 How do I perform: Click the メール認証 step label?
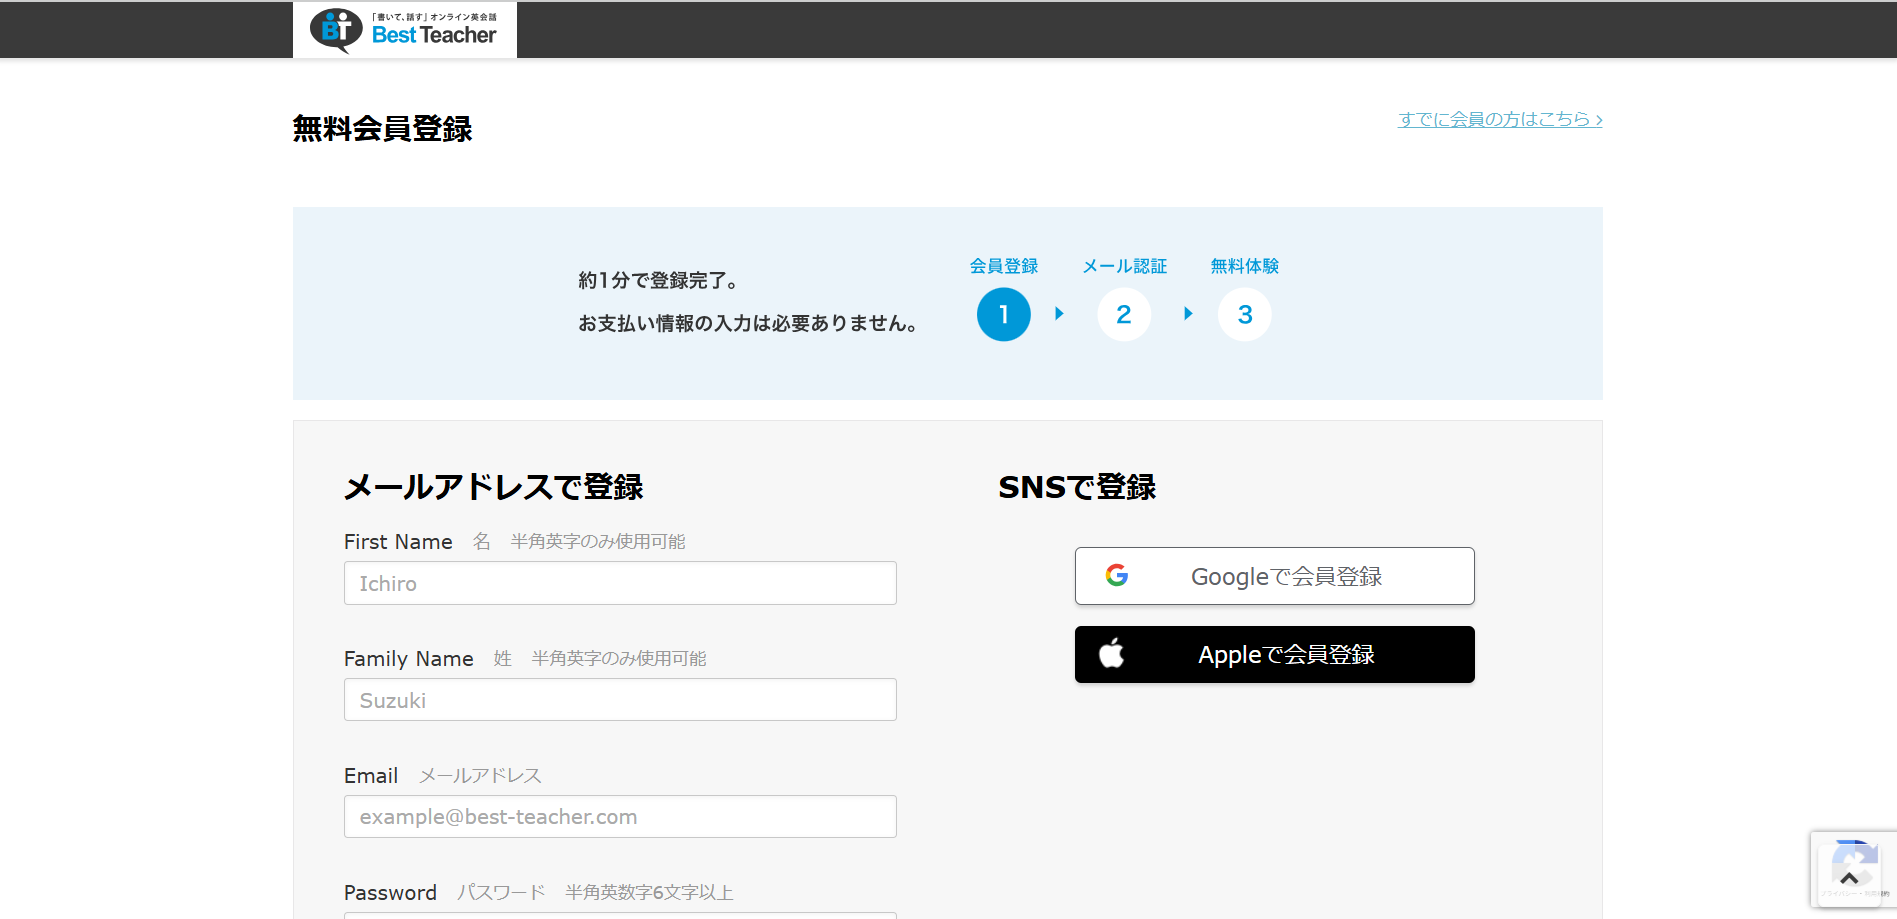1124,266
